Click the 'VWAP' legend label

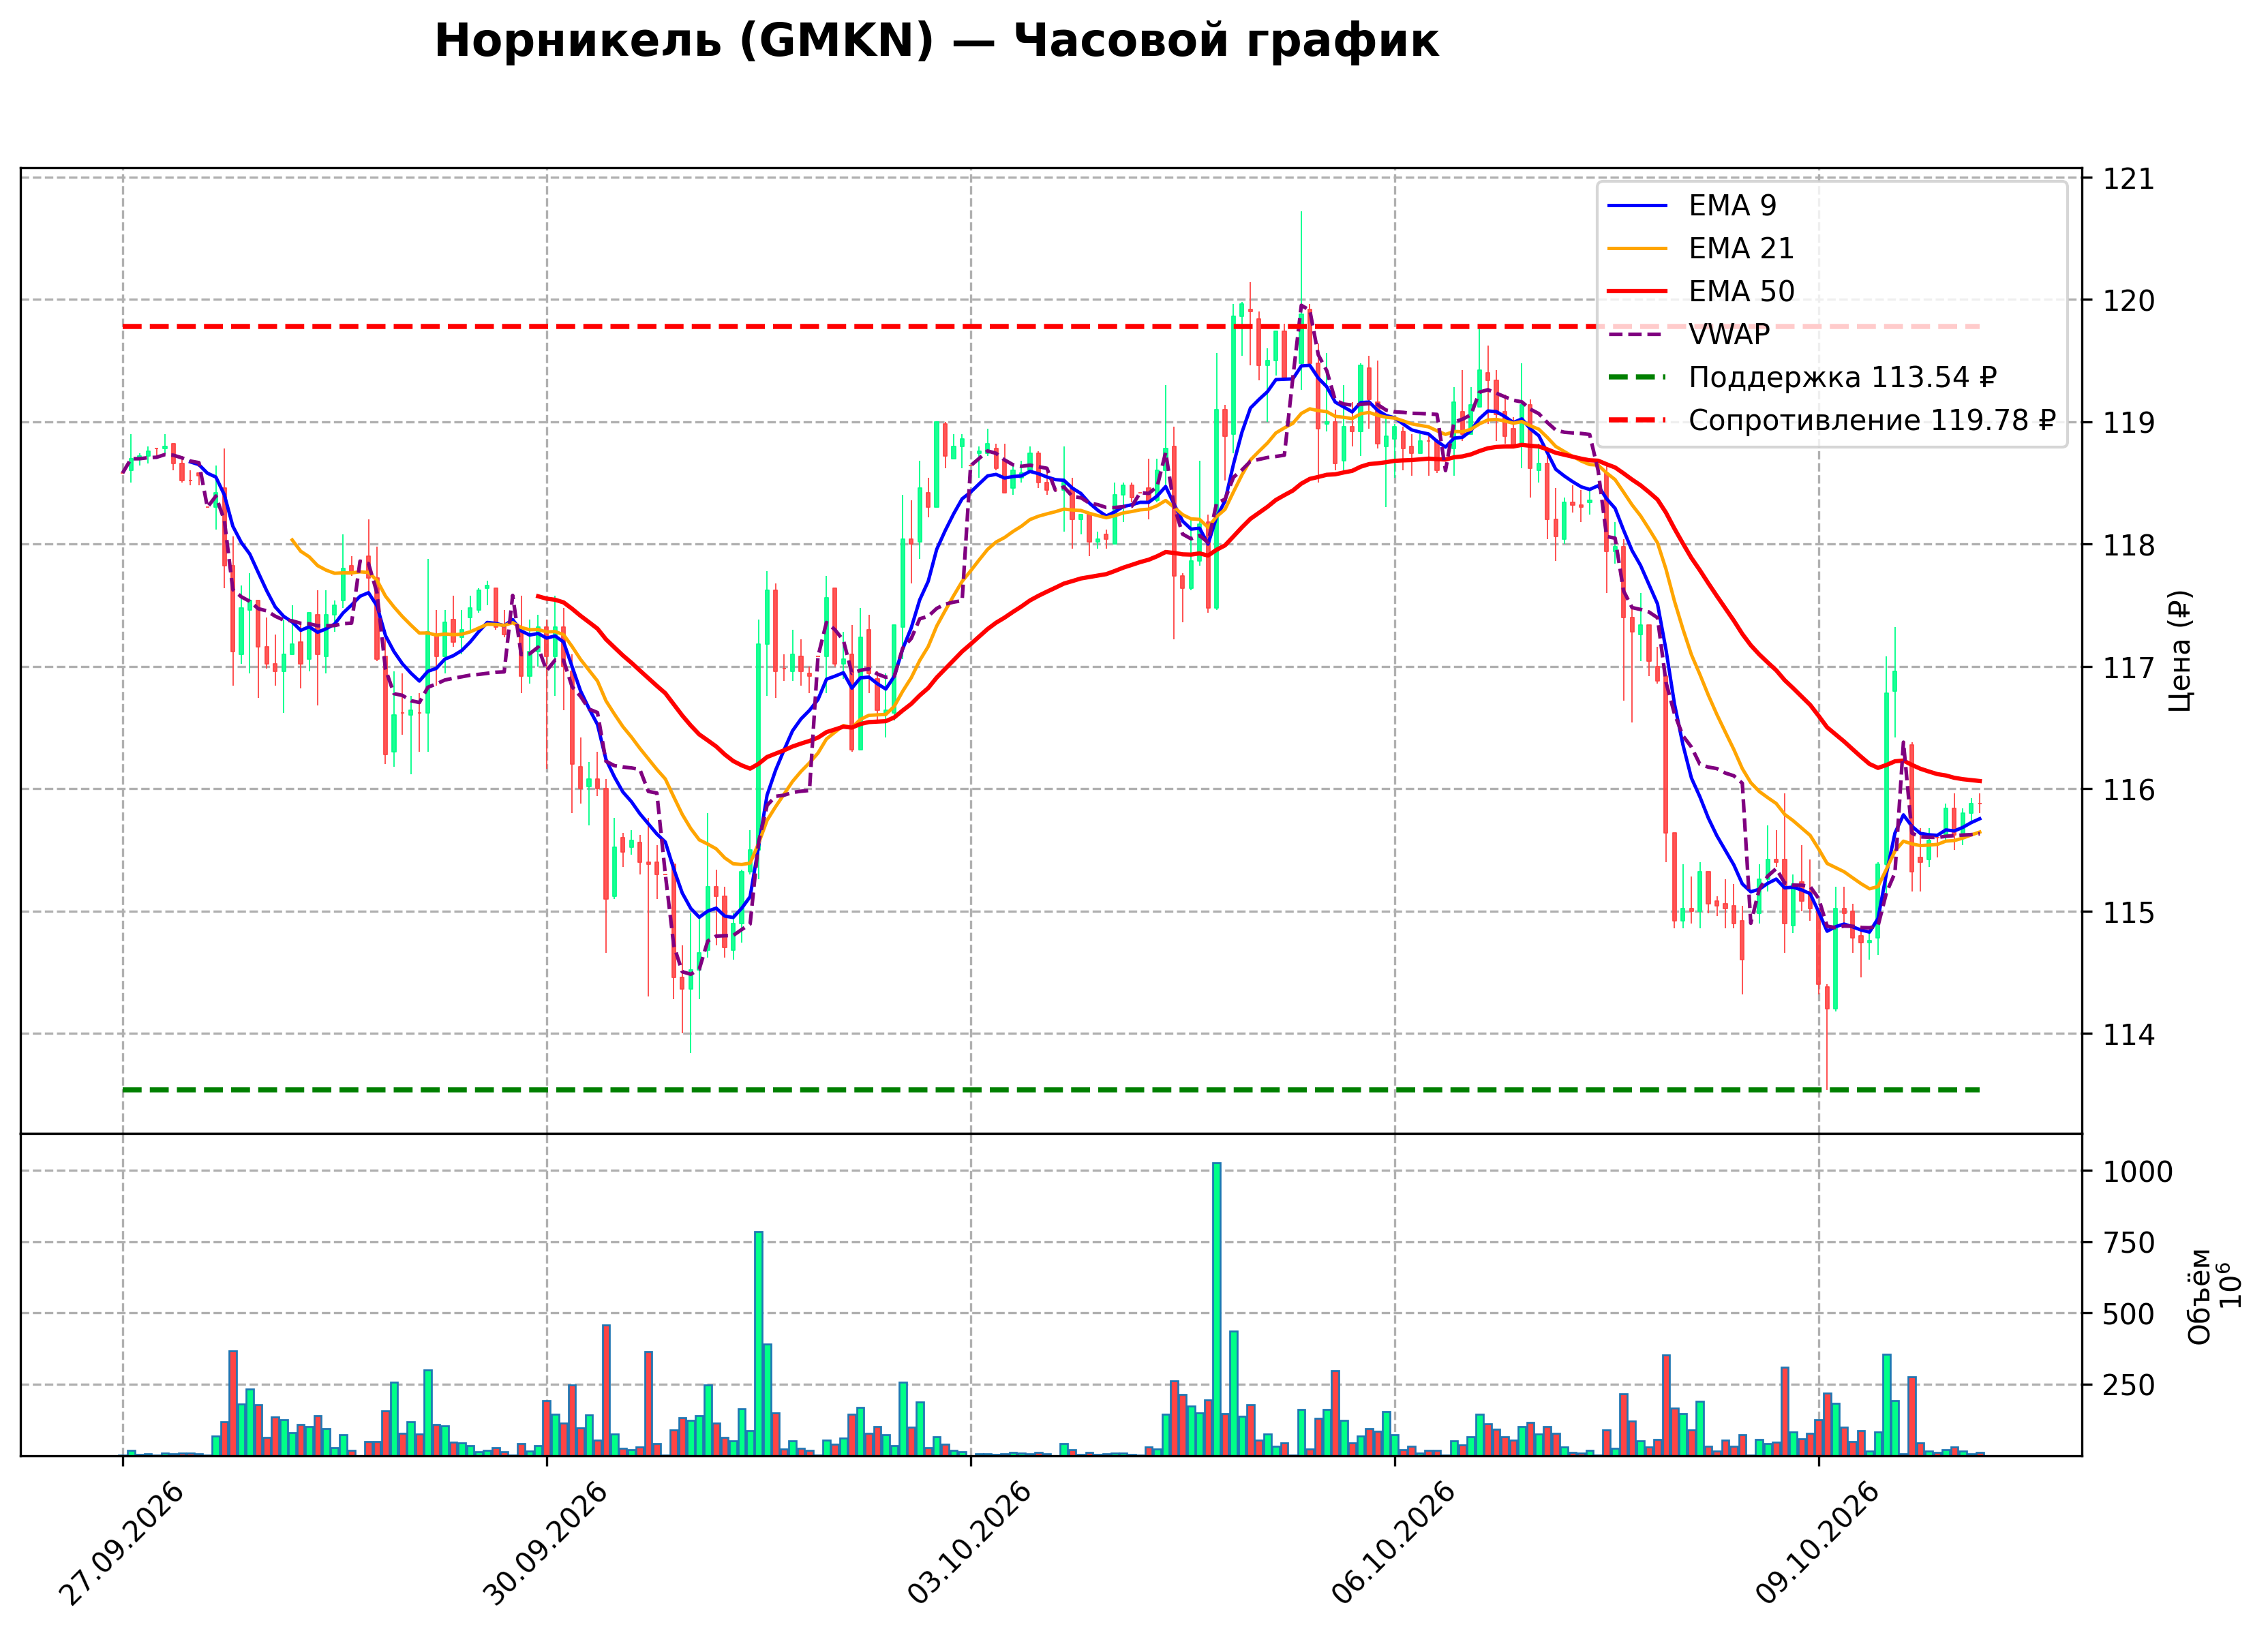coord(1729,334)
